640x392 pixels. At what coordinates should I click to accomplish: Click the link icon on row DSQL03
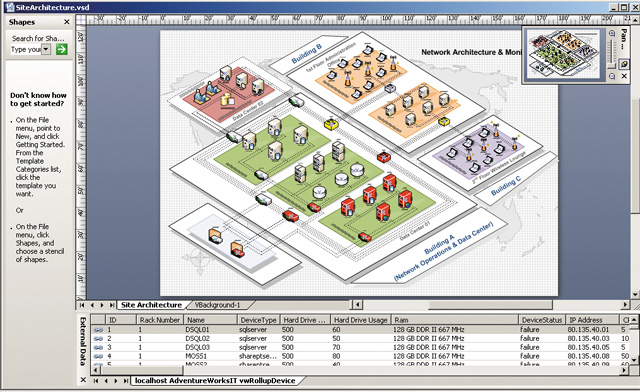98,347
